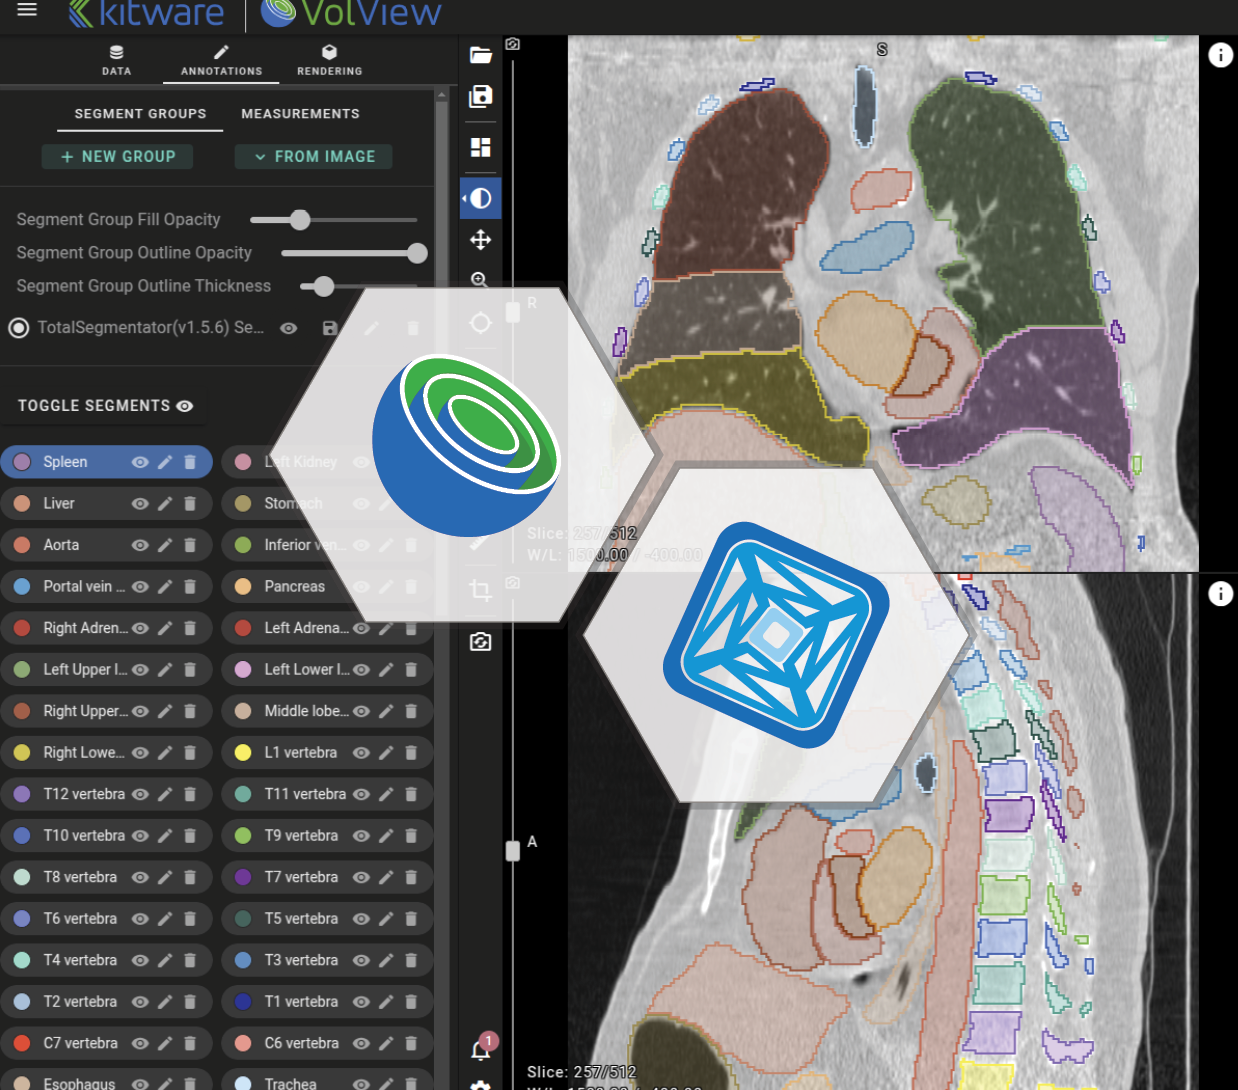Select the T2 vertebra segment row

click(x=106, y=1002)
